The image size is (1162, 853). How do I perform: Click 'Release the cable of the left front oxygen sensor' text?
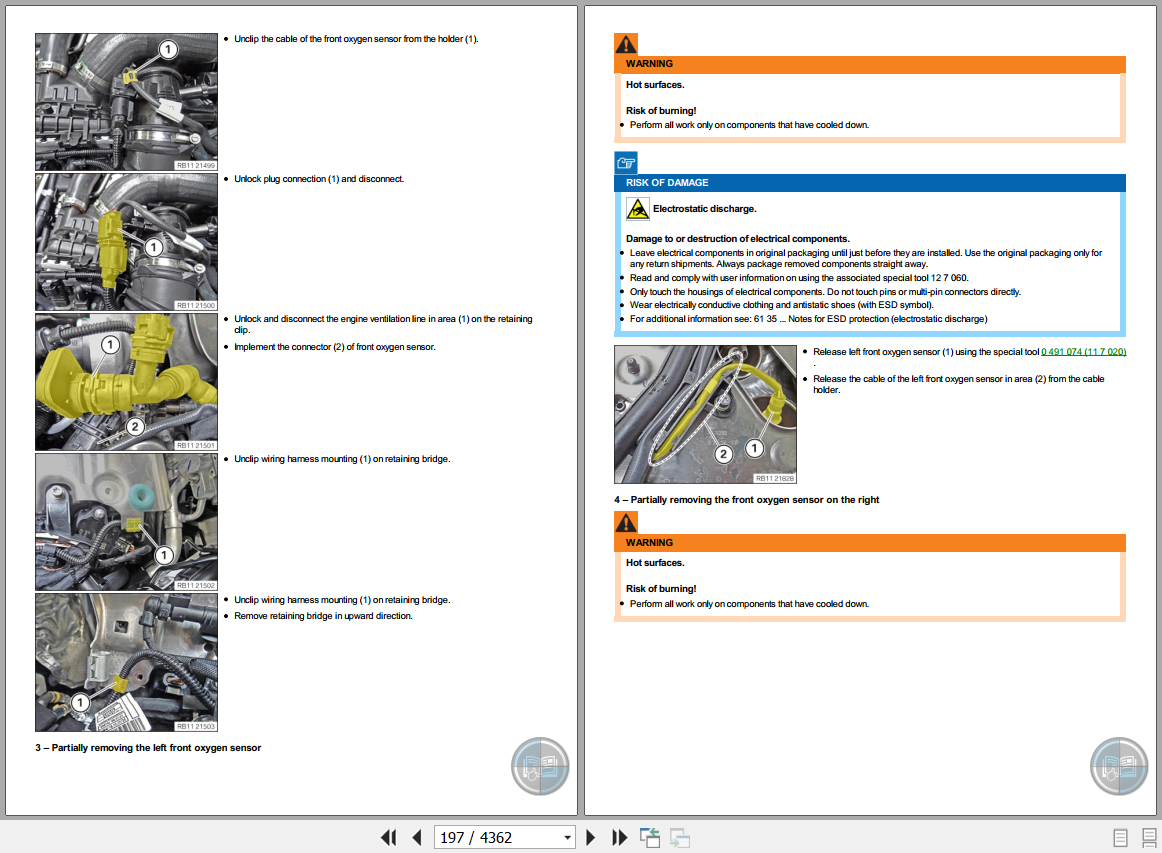pos(959,385)
